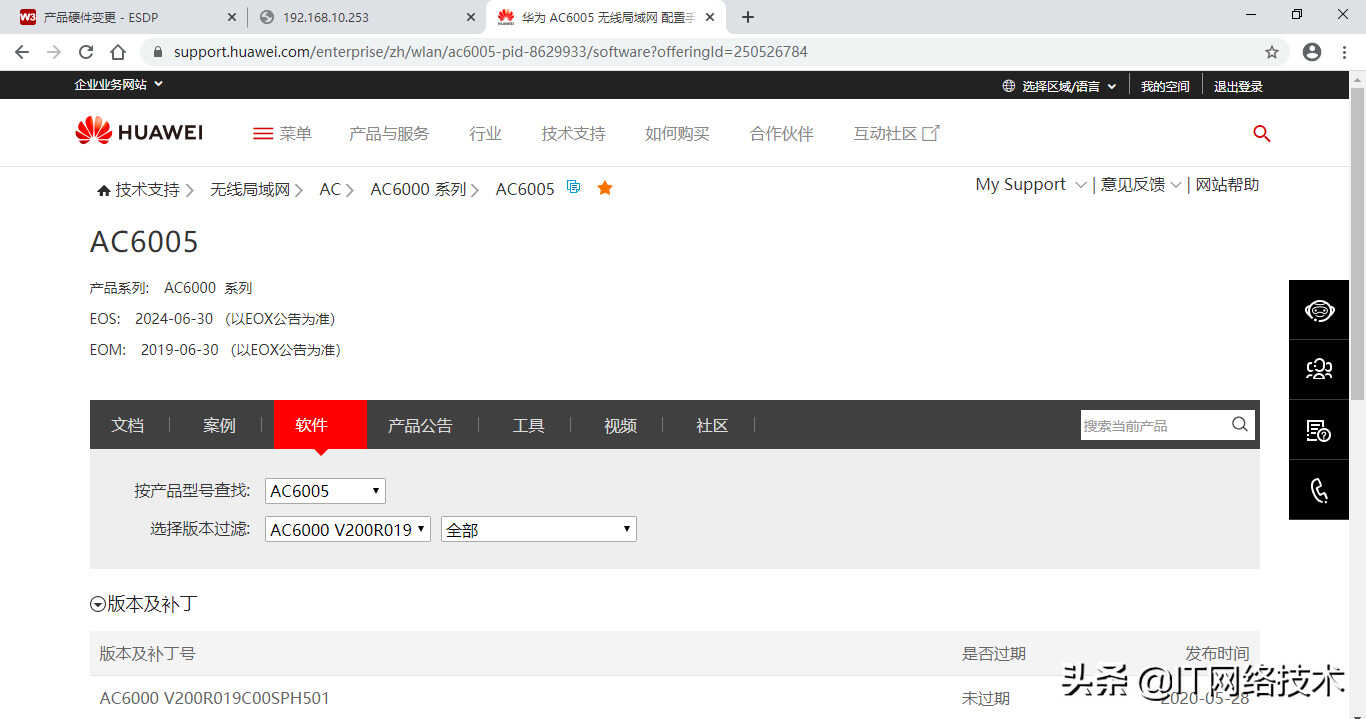The width and height of the screenshot is (1366, 719).
Task: Go to the AC breadcrumb
Action: pos(330,189)
